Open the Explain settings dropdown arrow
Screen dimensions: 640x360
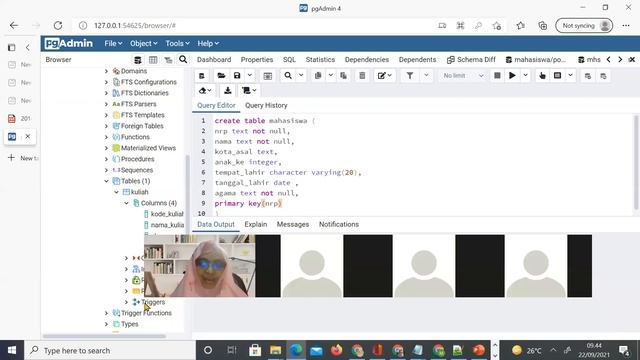coord(570,76)
